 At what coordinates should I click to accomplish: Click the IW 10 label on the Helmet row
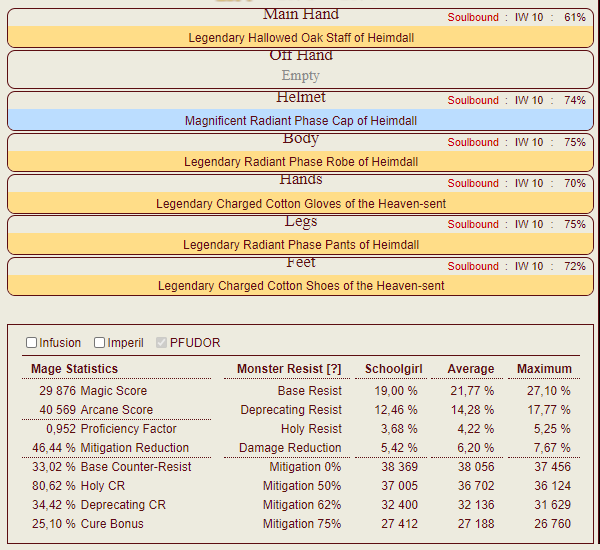coord(529,100)
